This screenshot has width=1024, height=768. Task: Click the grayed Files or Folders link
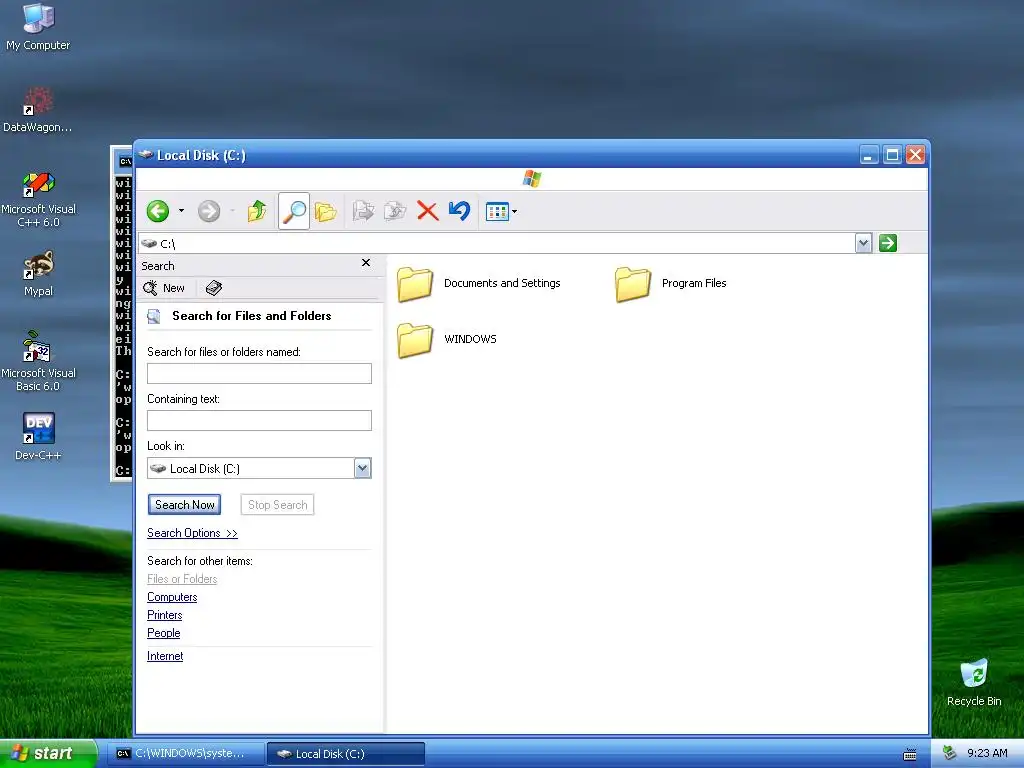182,579
